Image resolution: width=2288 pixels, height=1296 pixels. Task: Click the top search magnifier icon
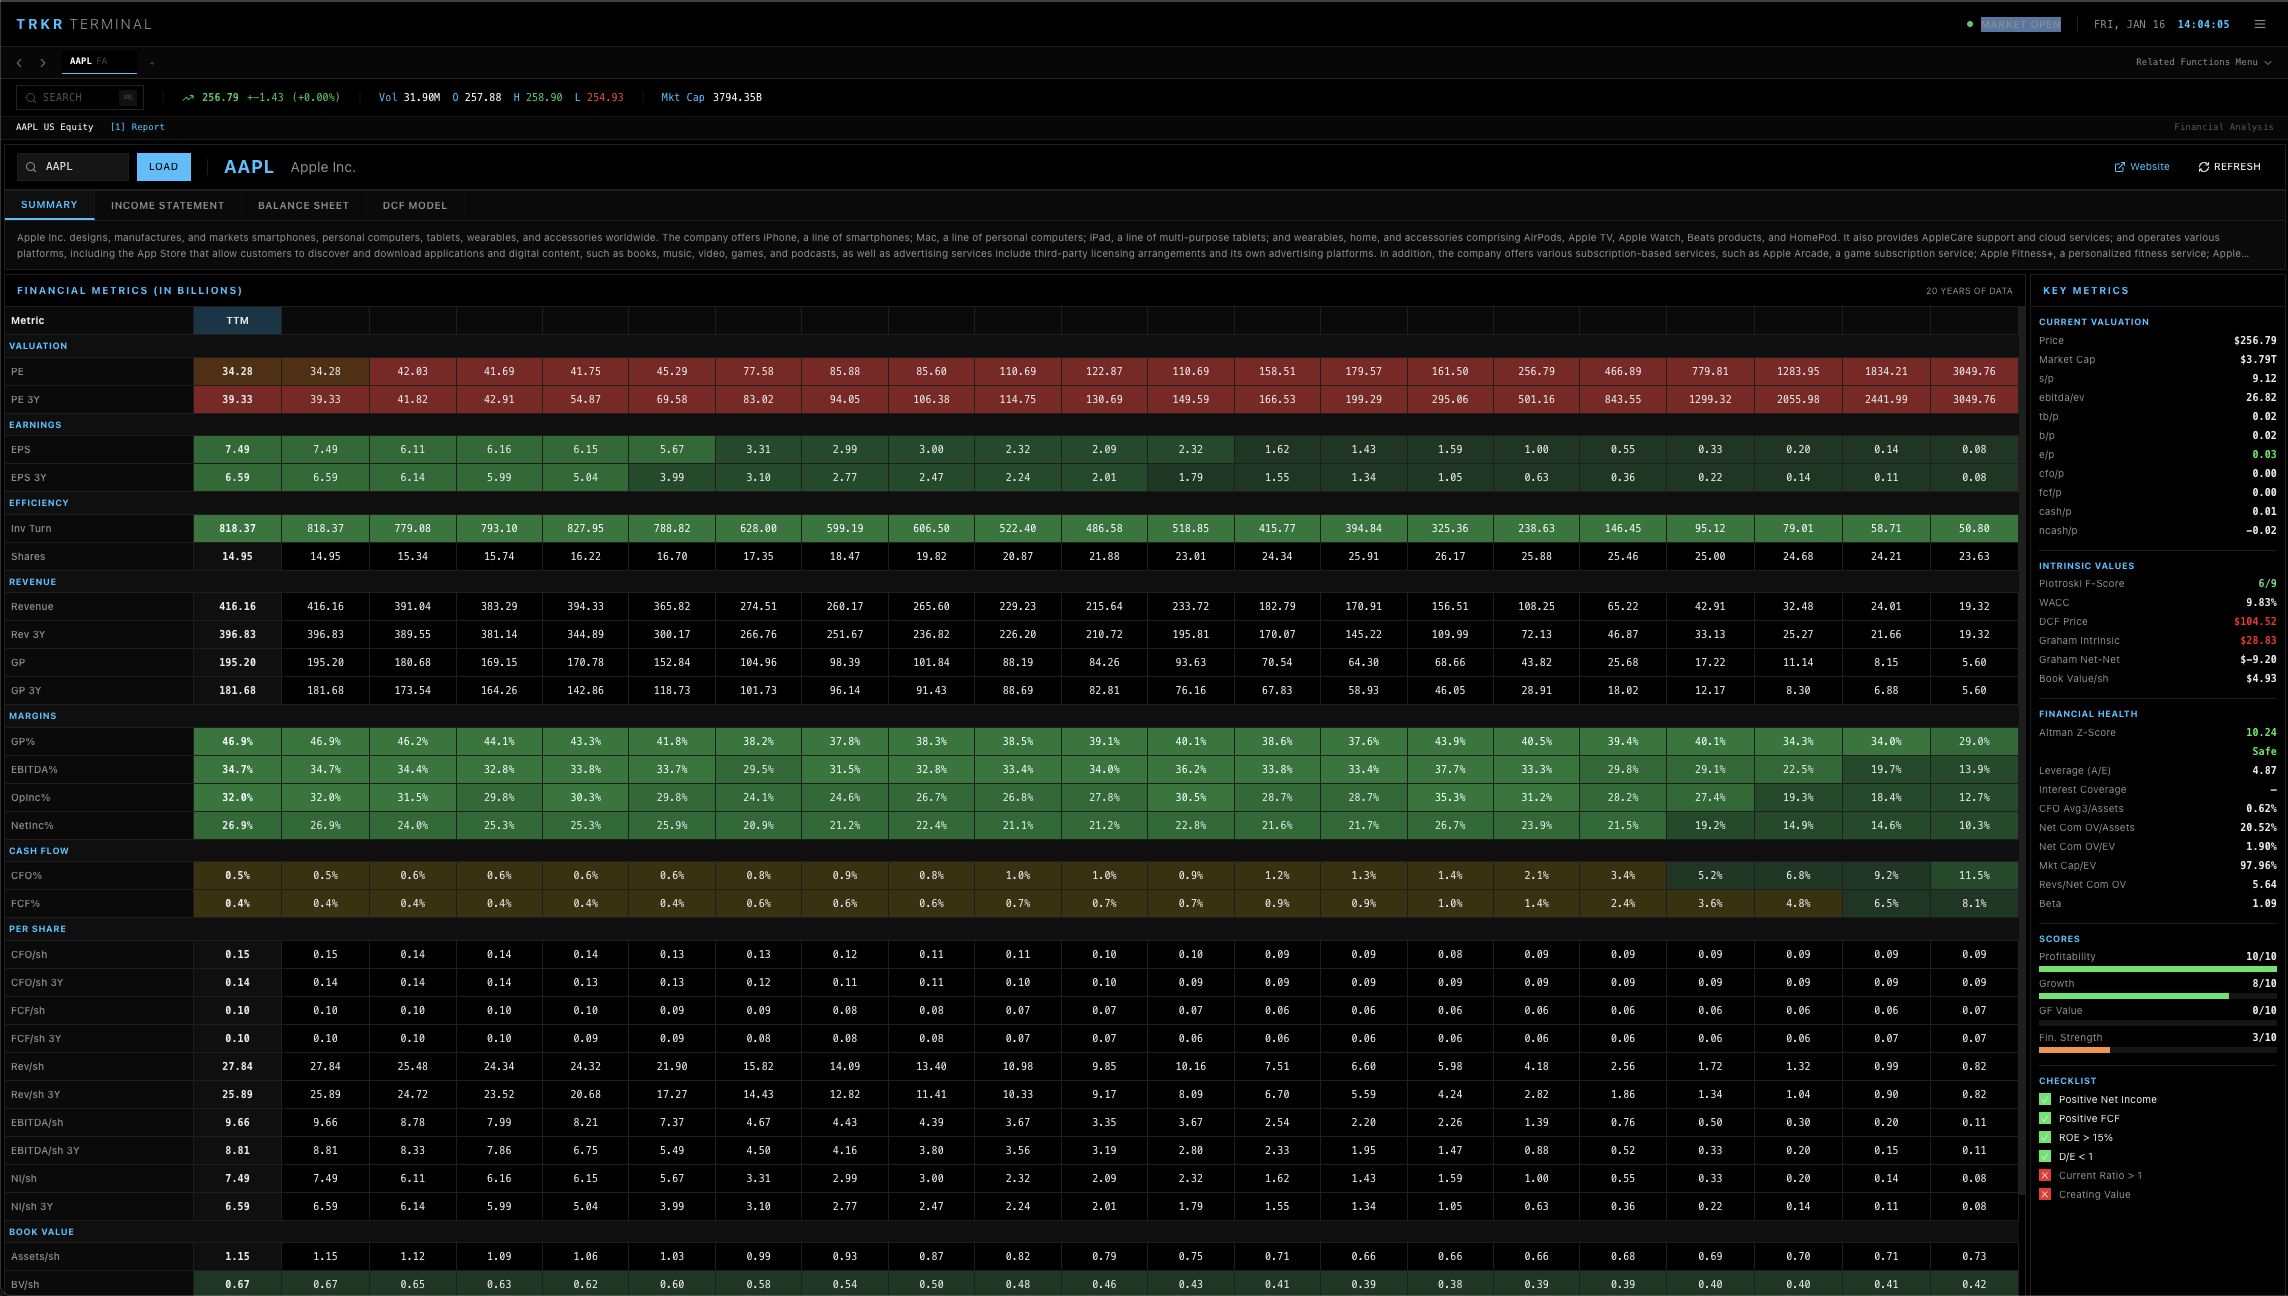(x=32, y=97)
